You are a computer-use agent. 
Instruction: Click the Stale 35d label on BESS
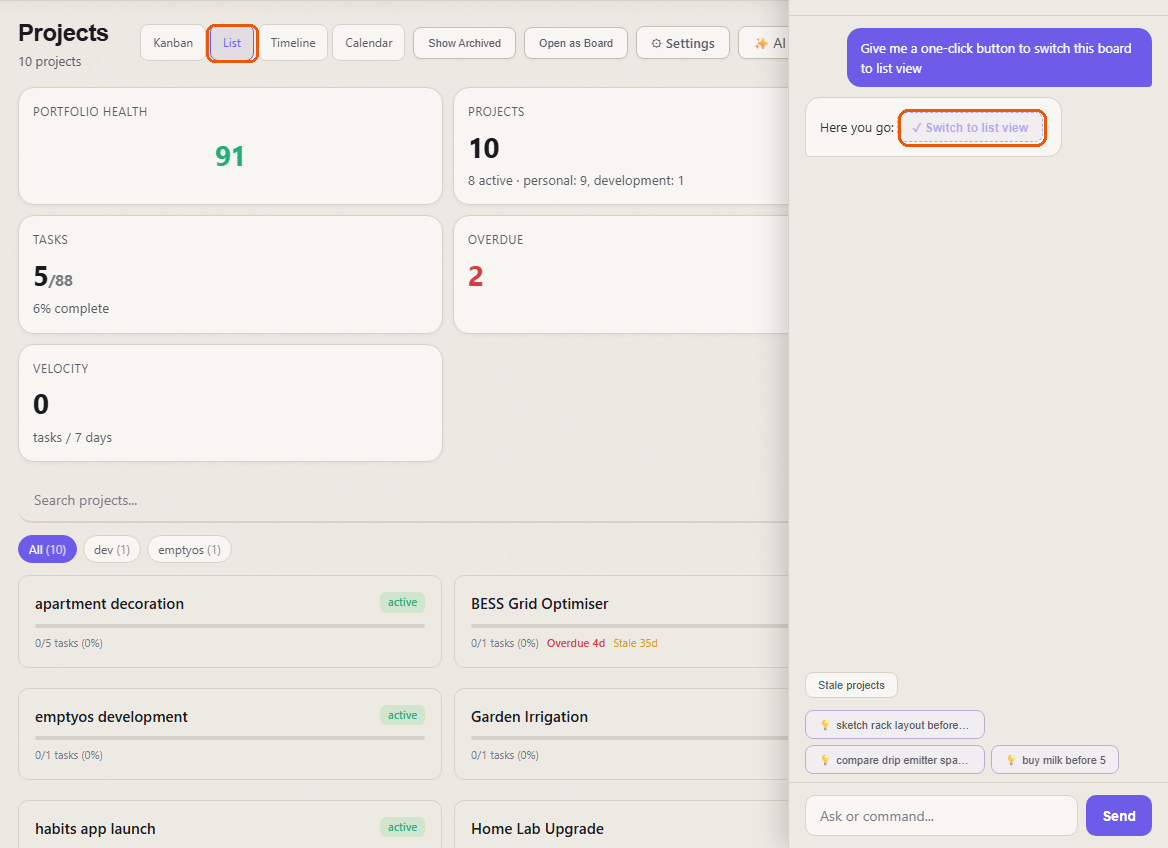click(x=635, y=643)
